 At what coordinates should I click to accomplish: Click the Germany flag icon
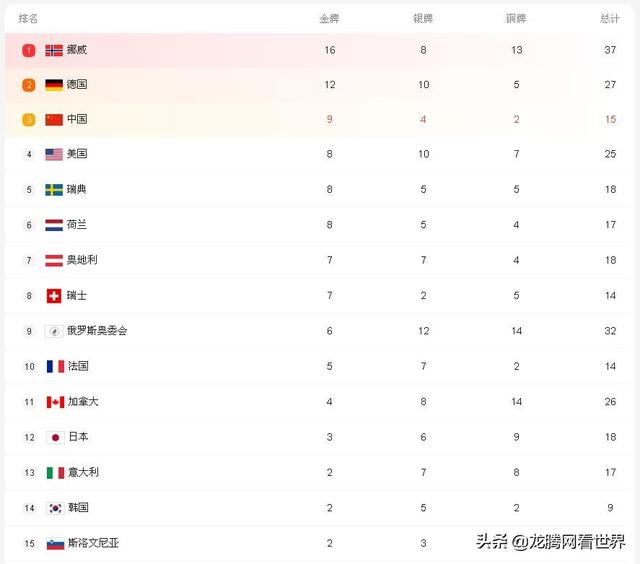click(x=54, y=85)
